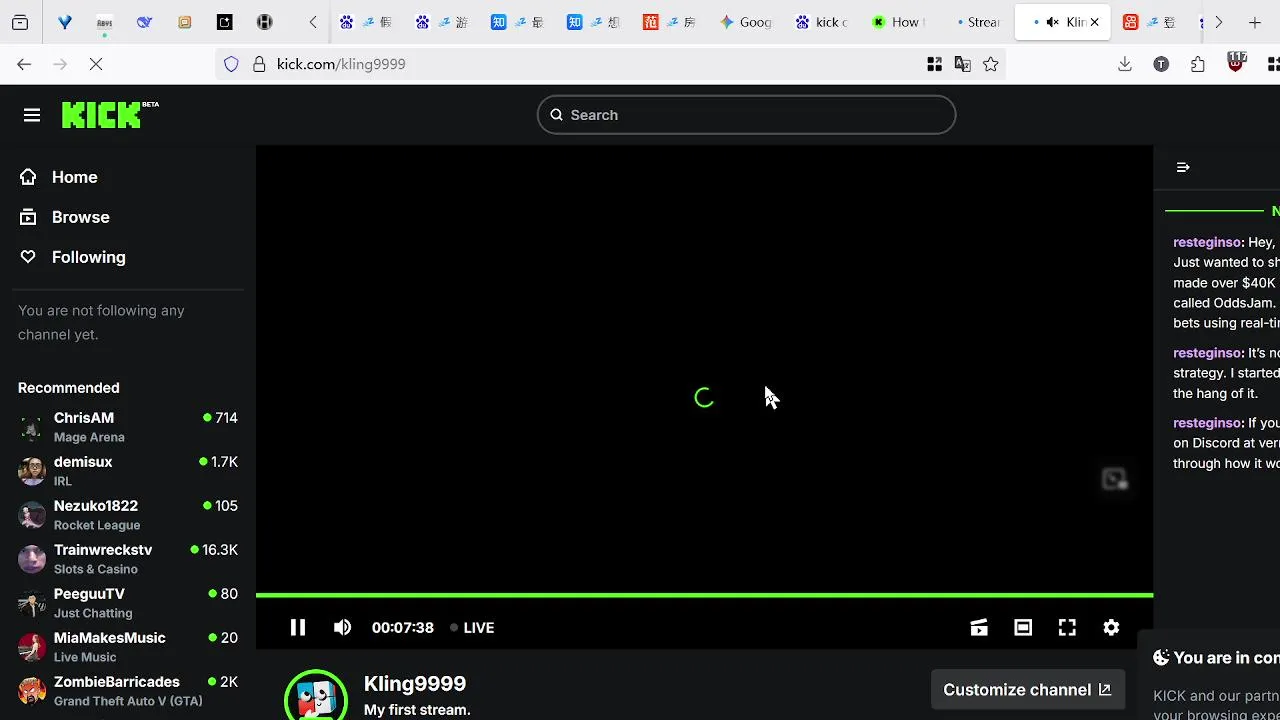1280x720 pixels.
Task: Switch to the 'kick c' tab
Action: click(822, 22)
